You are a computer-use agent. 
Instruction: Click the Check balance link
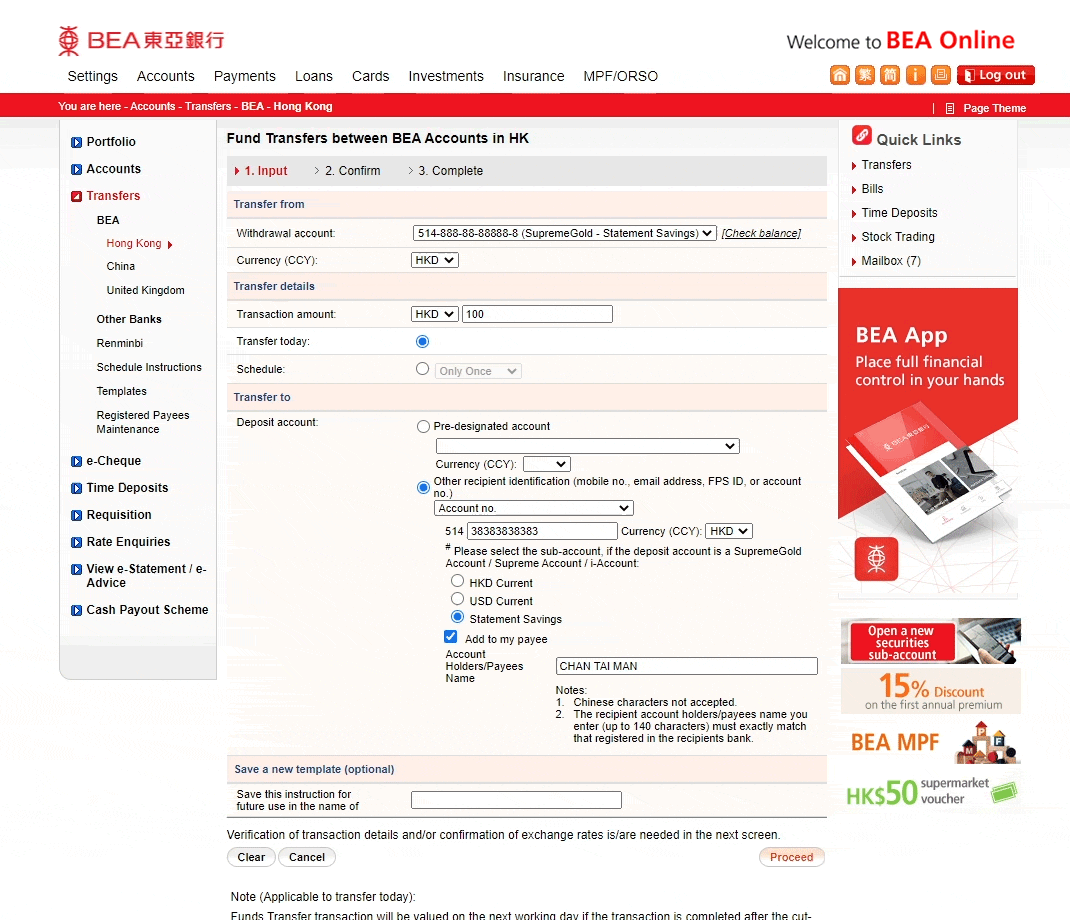coord(761,233)
